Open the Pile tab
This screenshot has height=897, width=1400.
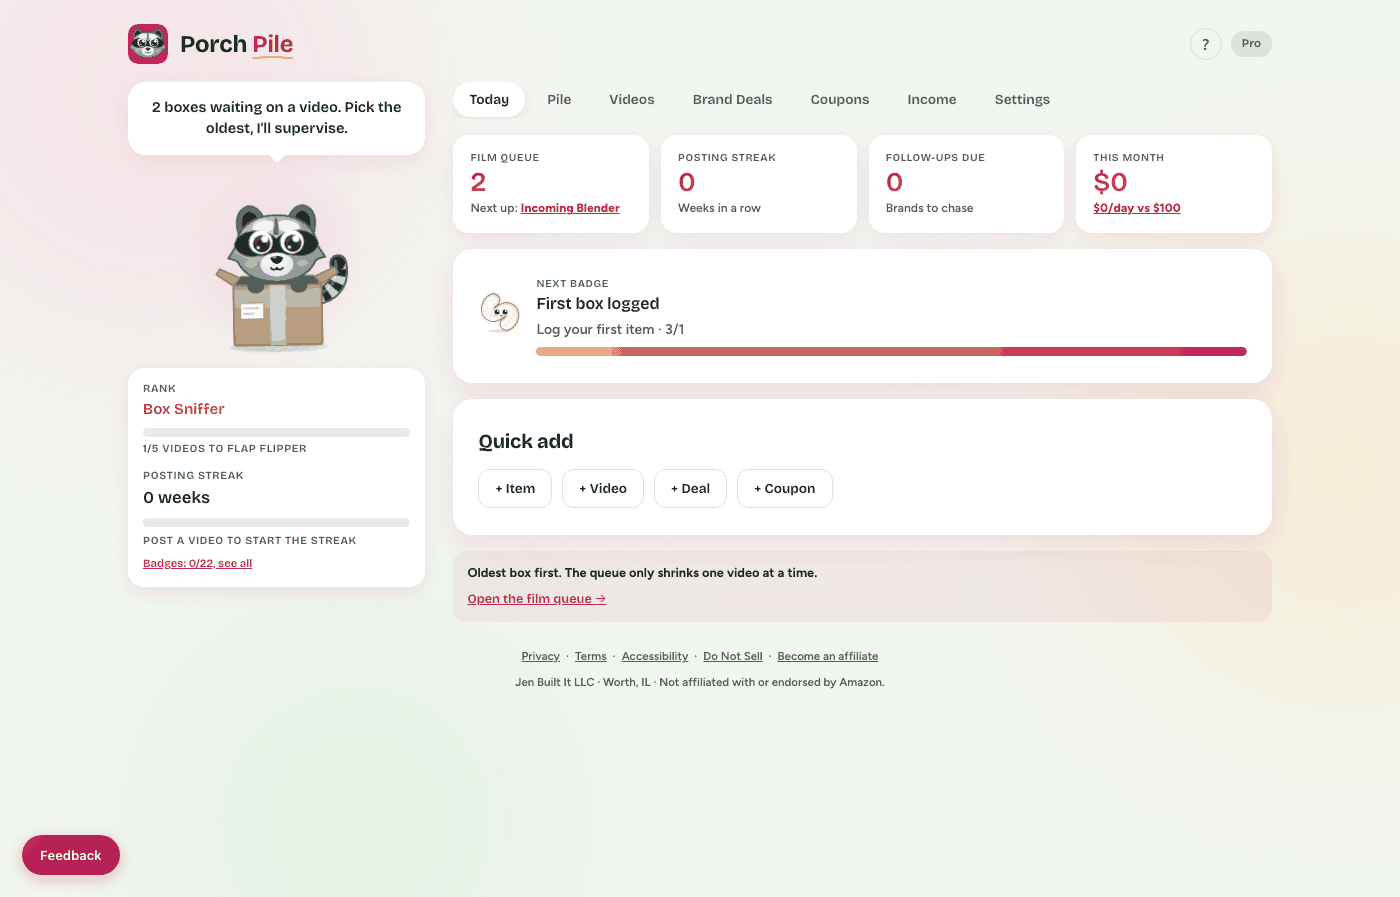(559, 100)
